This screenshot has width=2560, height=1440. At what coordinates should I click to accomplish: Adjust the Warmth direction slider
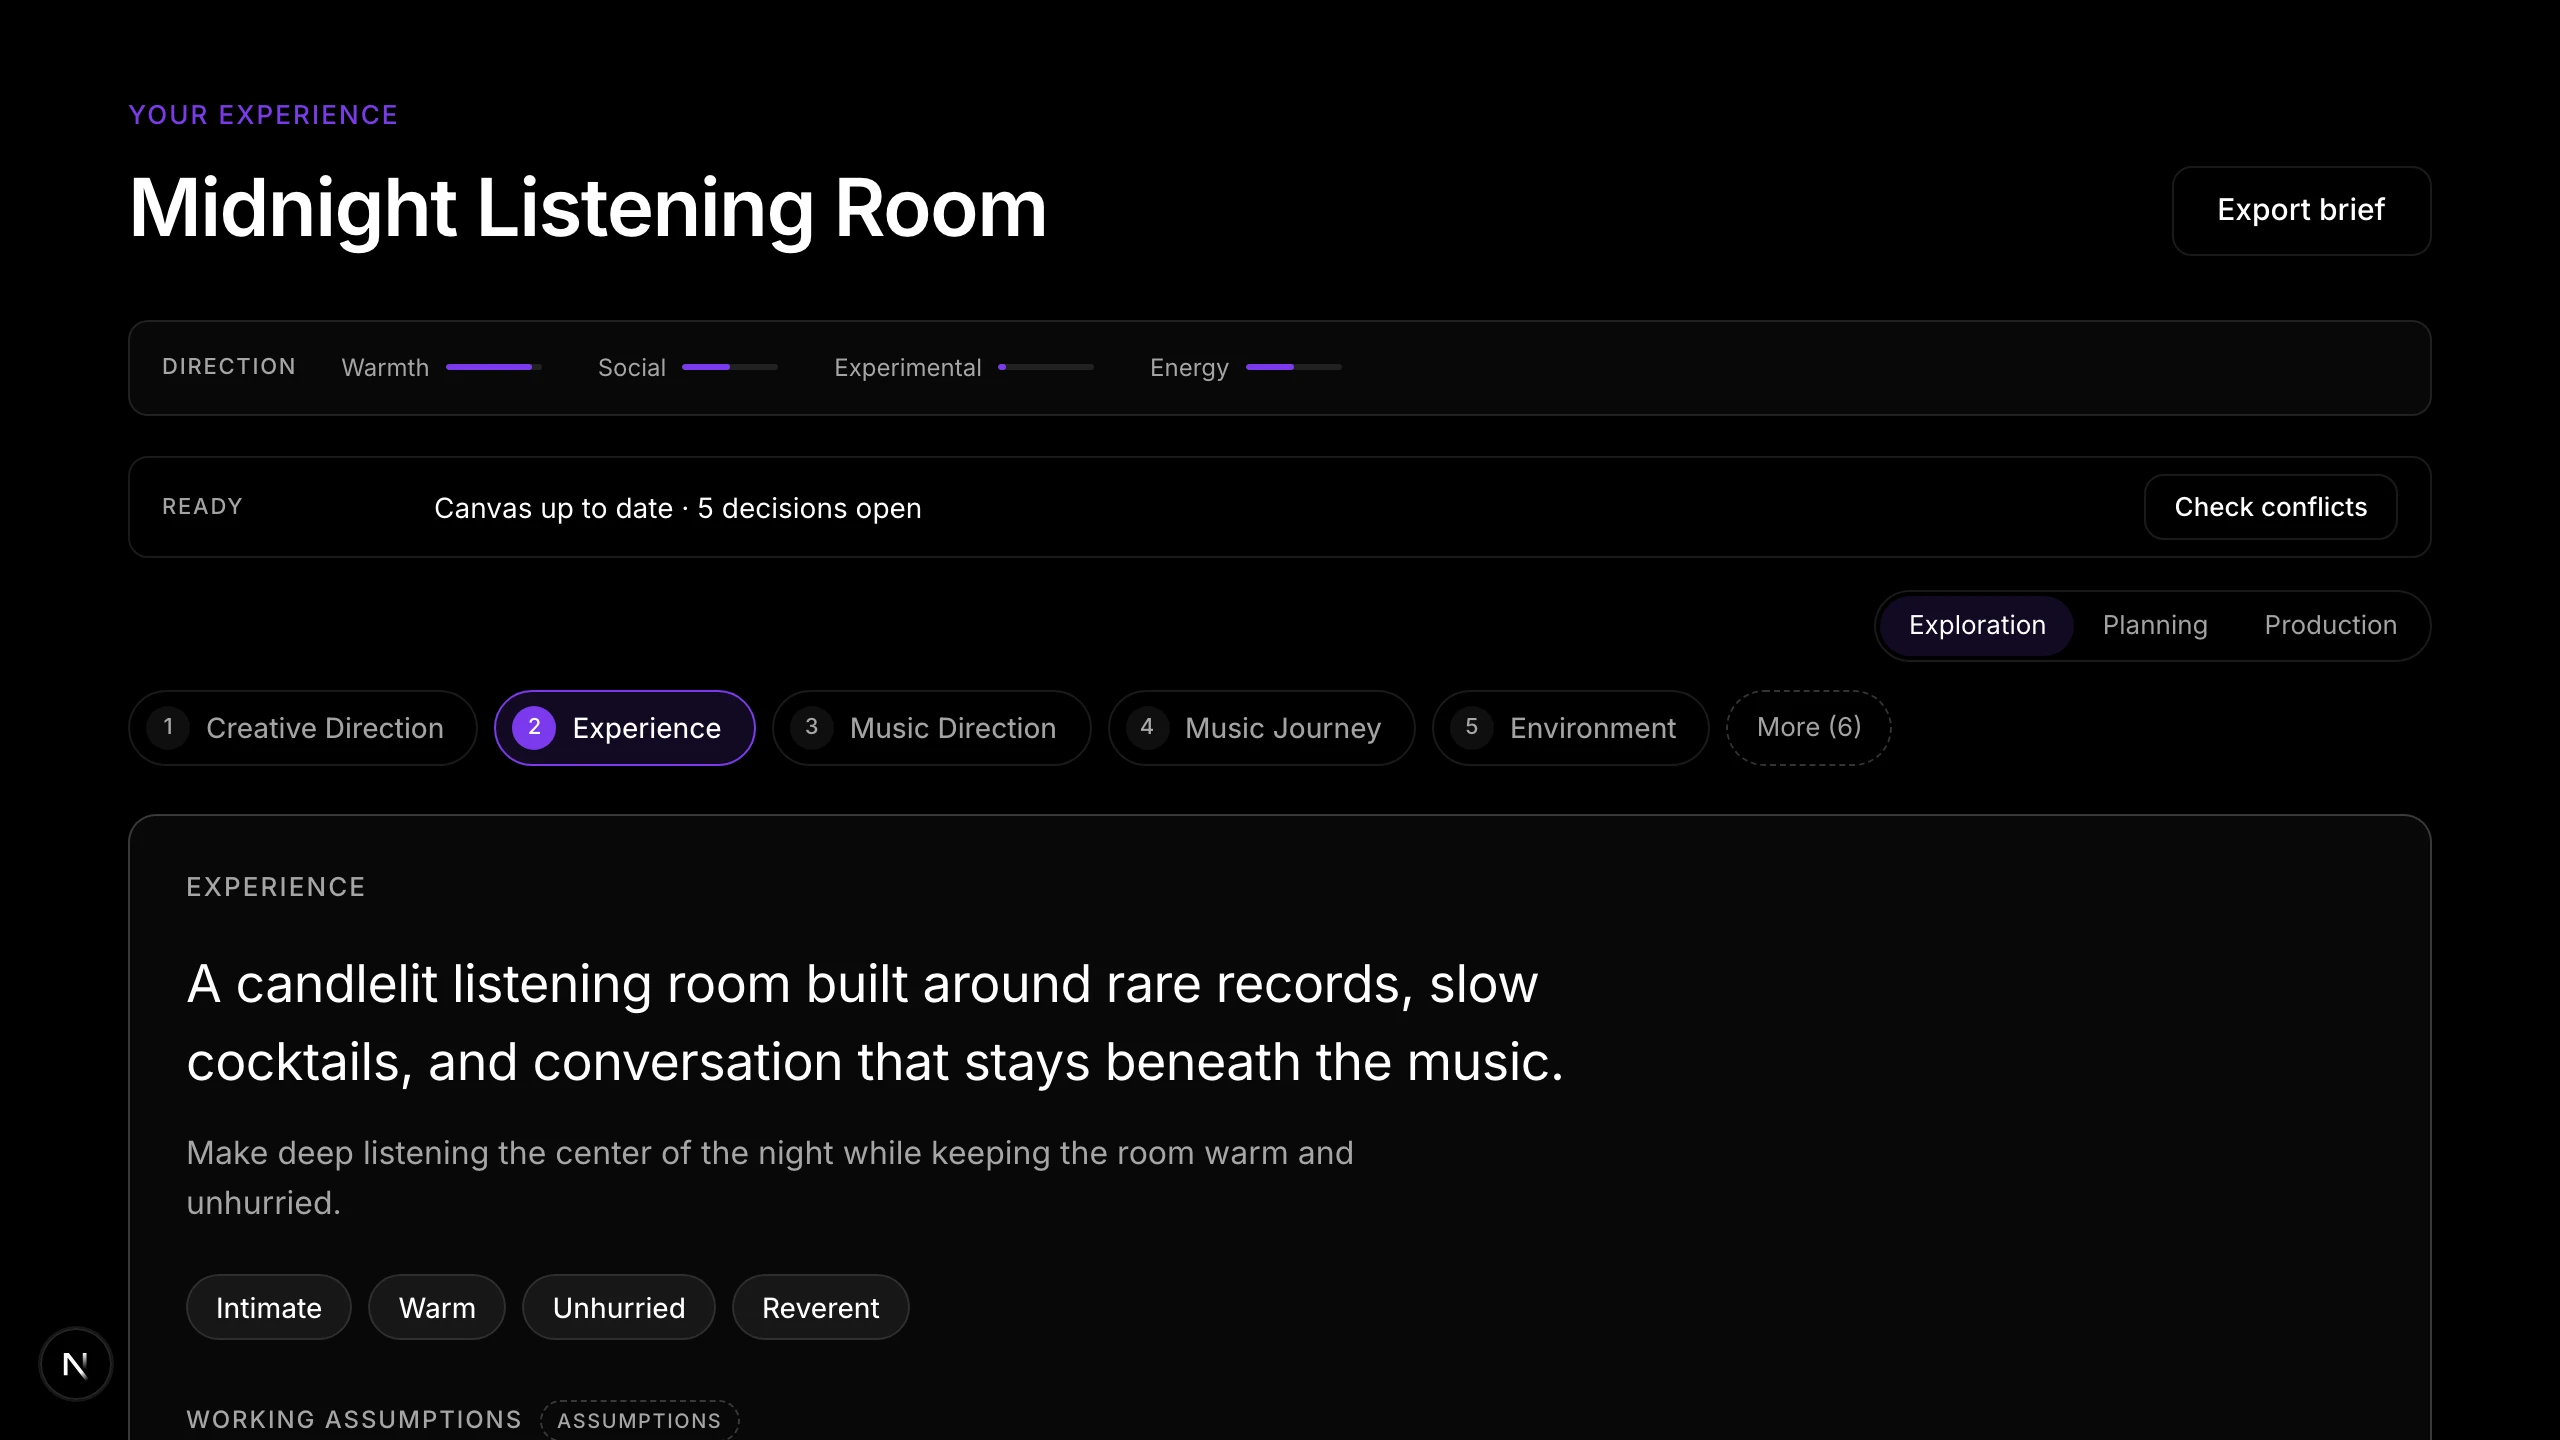pos(494,367)
